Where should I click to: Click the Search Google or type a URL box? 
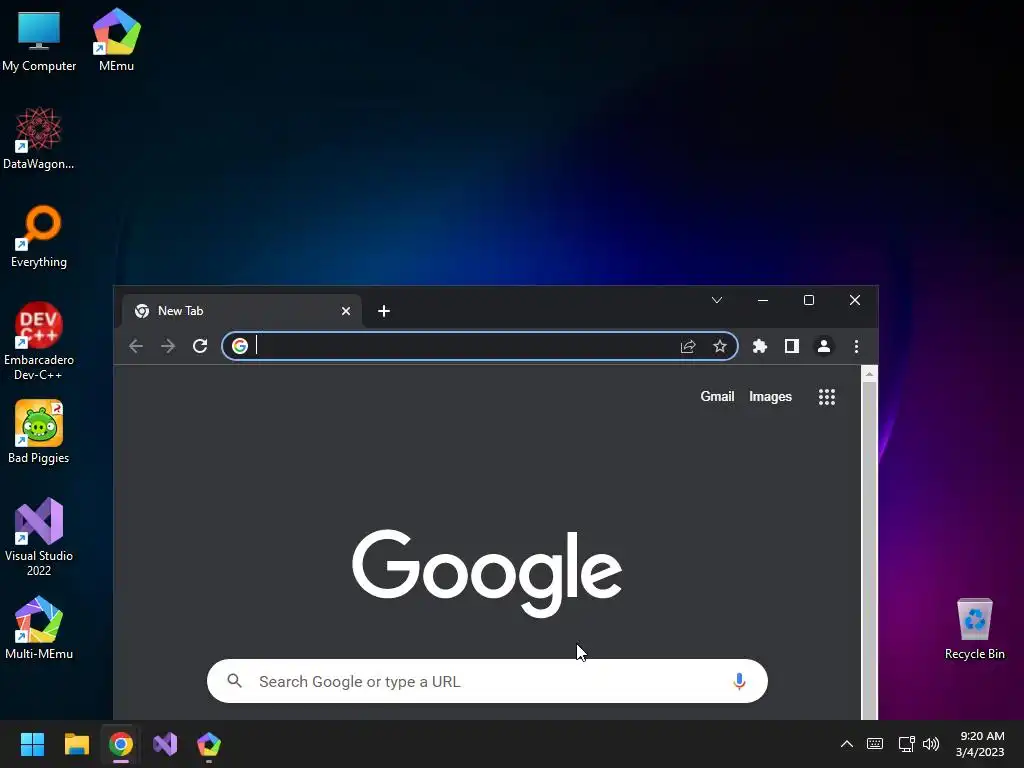pos(487,681)
